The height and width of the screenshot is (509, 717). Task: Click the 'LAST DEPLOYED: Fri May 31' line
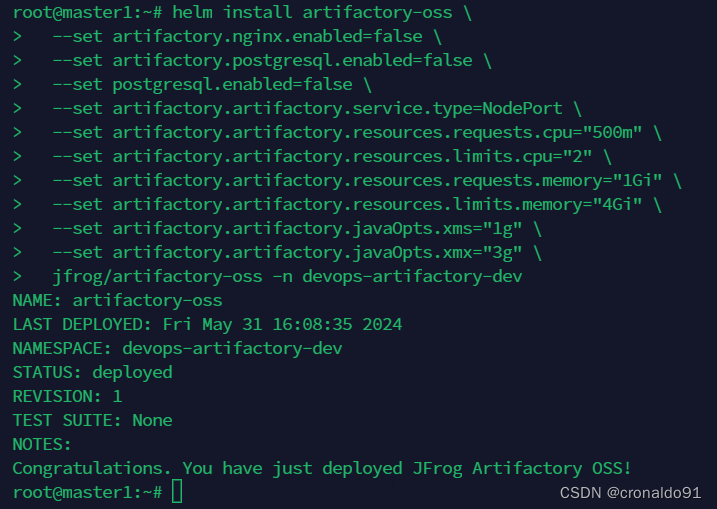tap(207, 324)
